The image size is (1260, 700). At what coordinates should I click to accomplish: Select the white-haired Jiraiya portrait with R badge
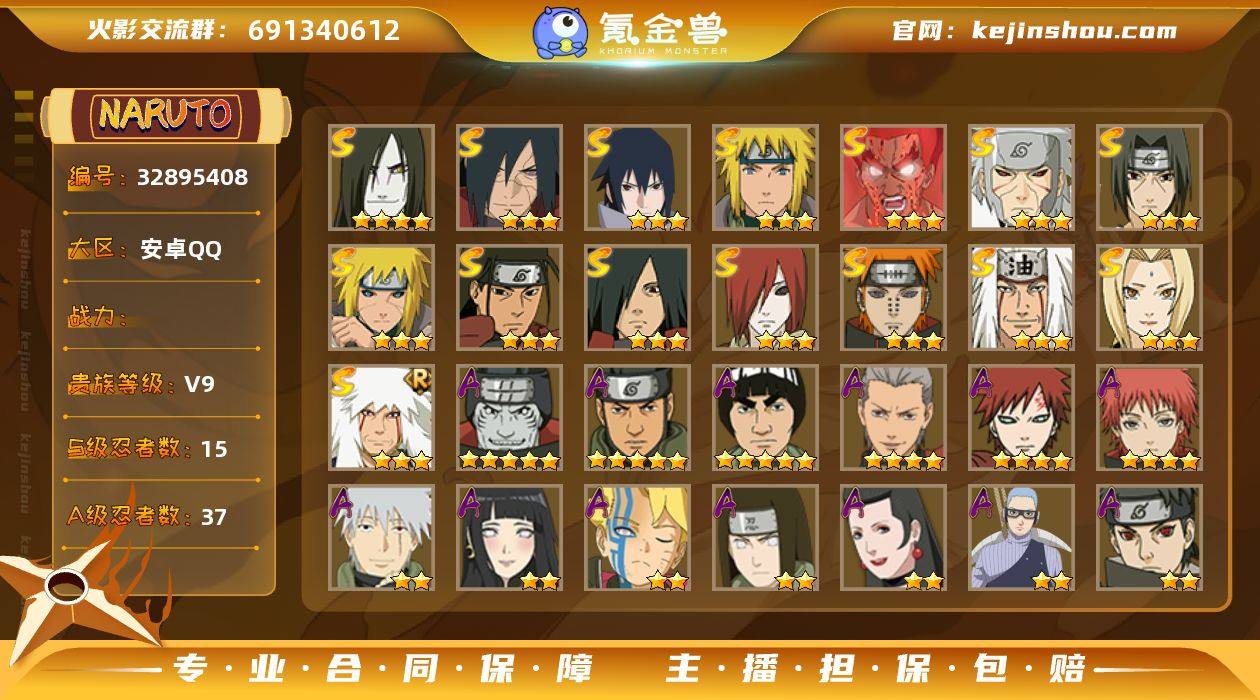pos(381,418)
